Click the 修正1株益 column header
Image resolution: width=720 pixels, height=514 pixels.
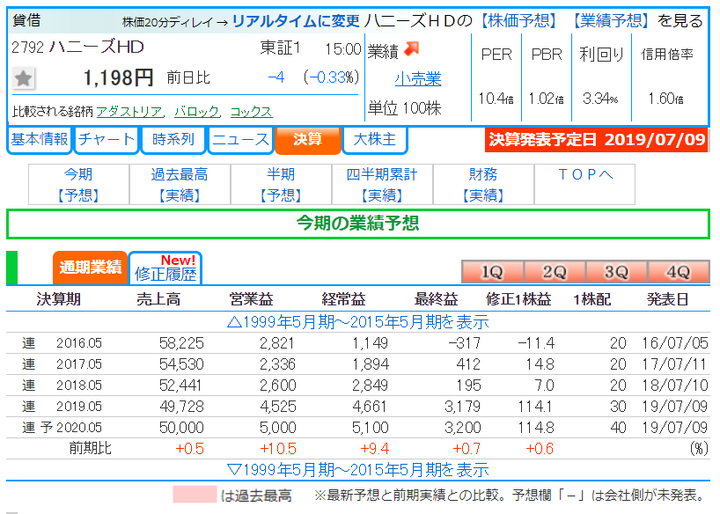pos(518,299)
